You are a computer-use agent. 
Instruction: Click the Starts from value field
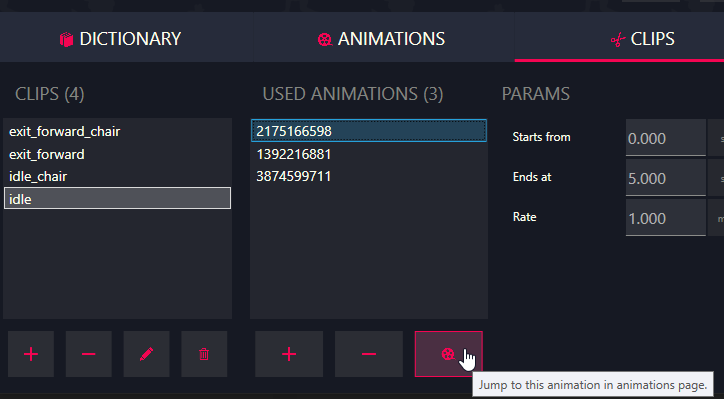[665, 138]
